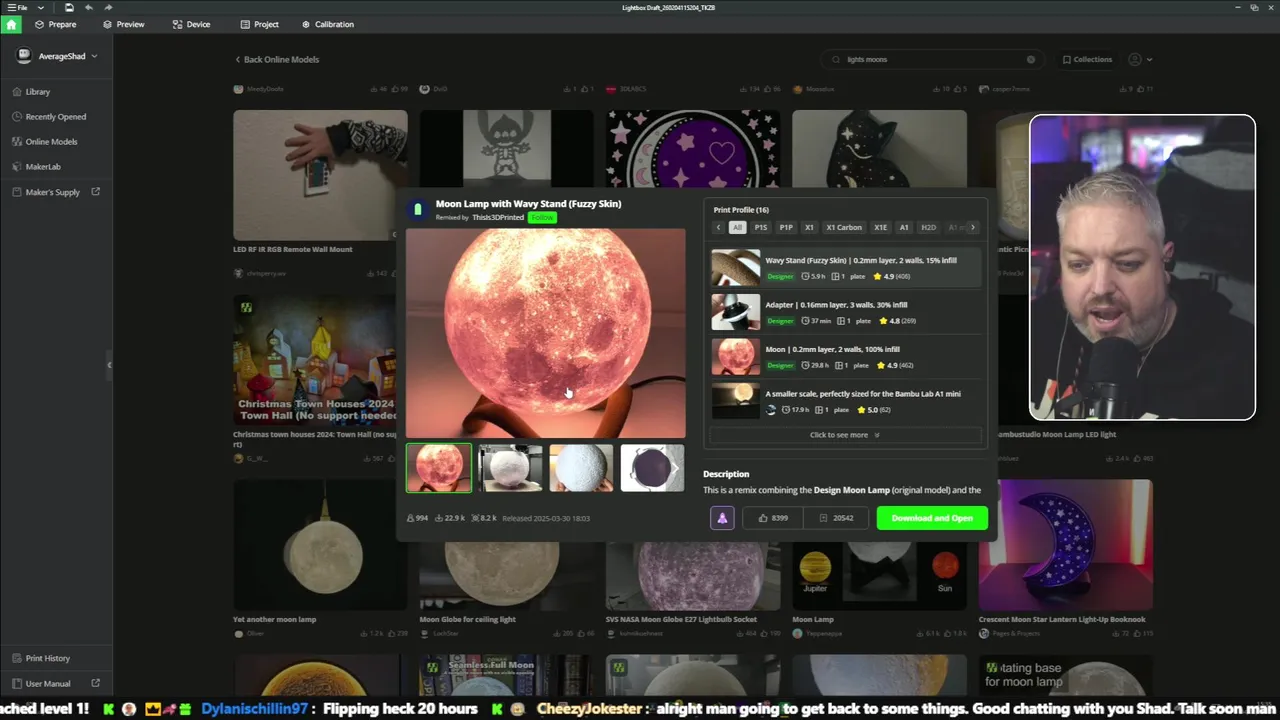
Task: Clear the search text with X icon
Action: [x=1031, y=59]
